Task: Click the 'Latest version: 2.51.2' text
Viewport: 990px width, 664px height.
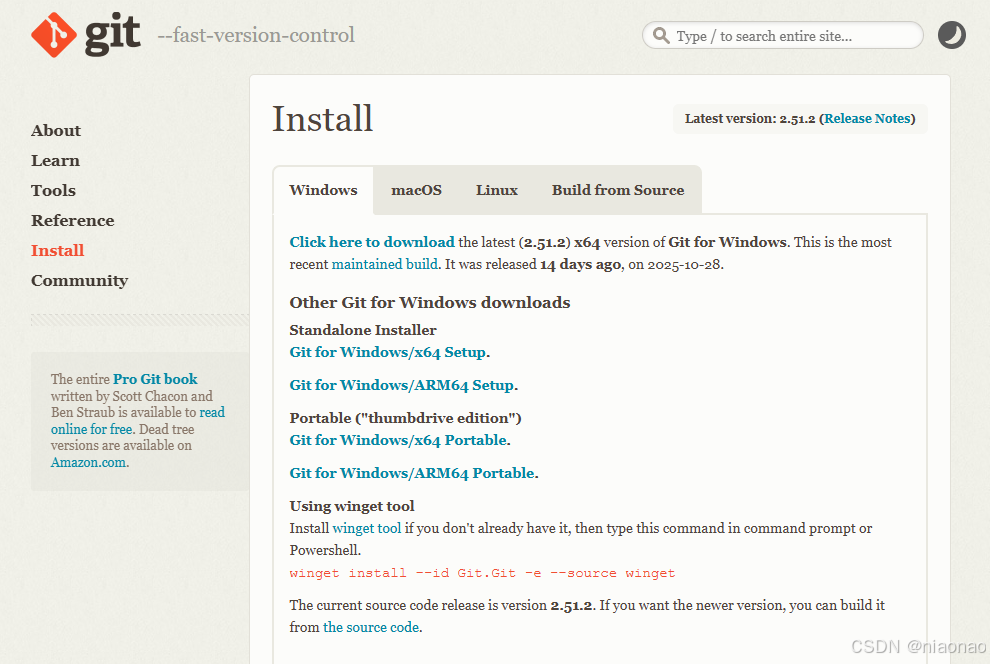Action: click(750, 119)
